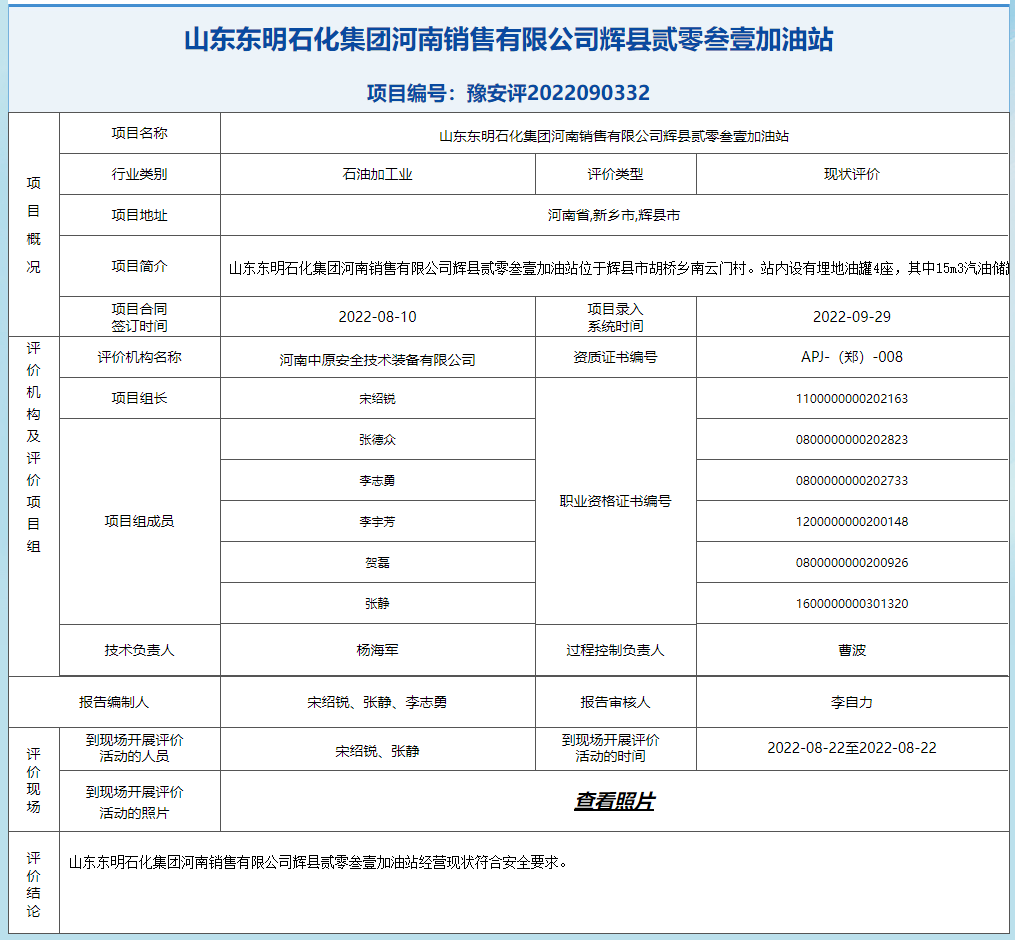This screenshot has width=1015, height=940.
Task: Select system entry date 2022-09-29
Action: 852,317
